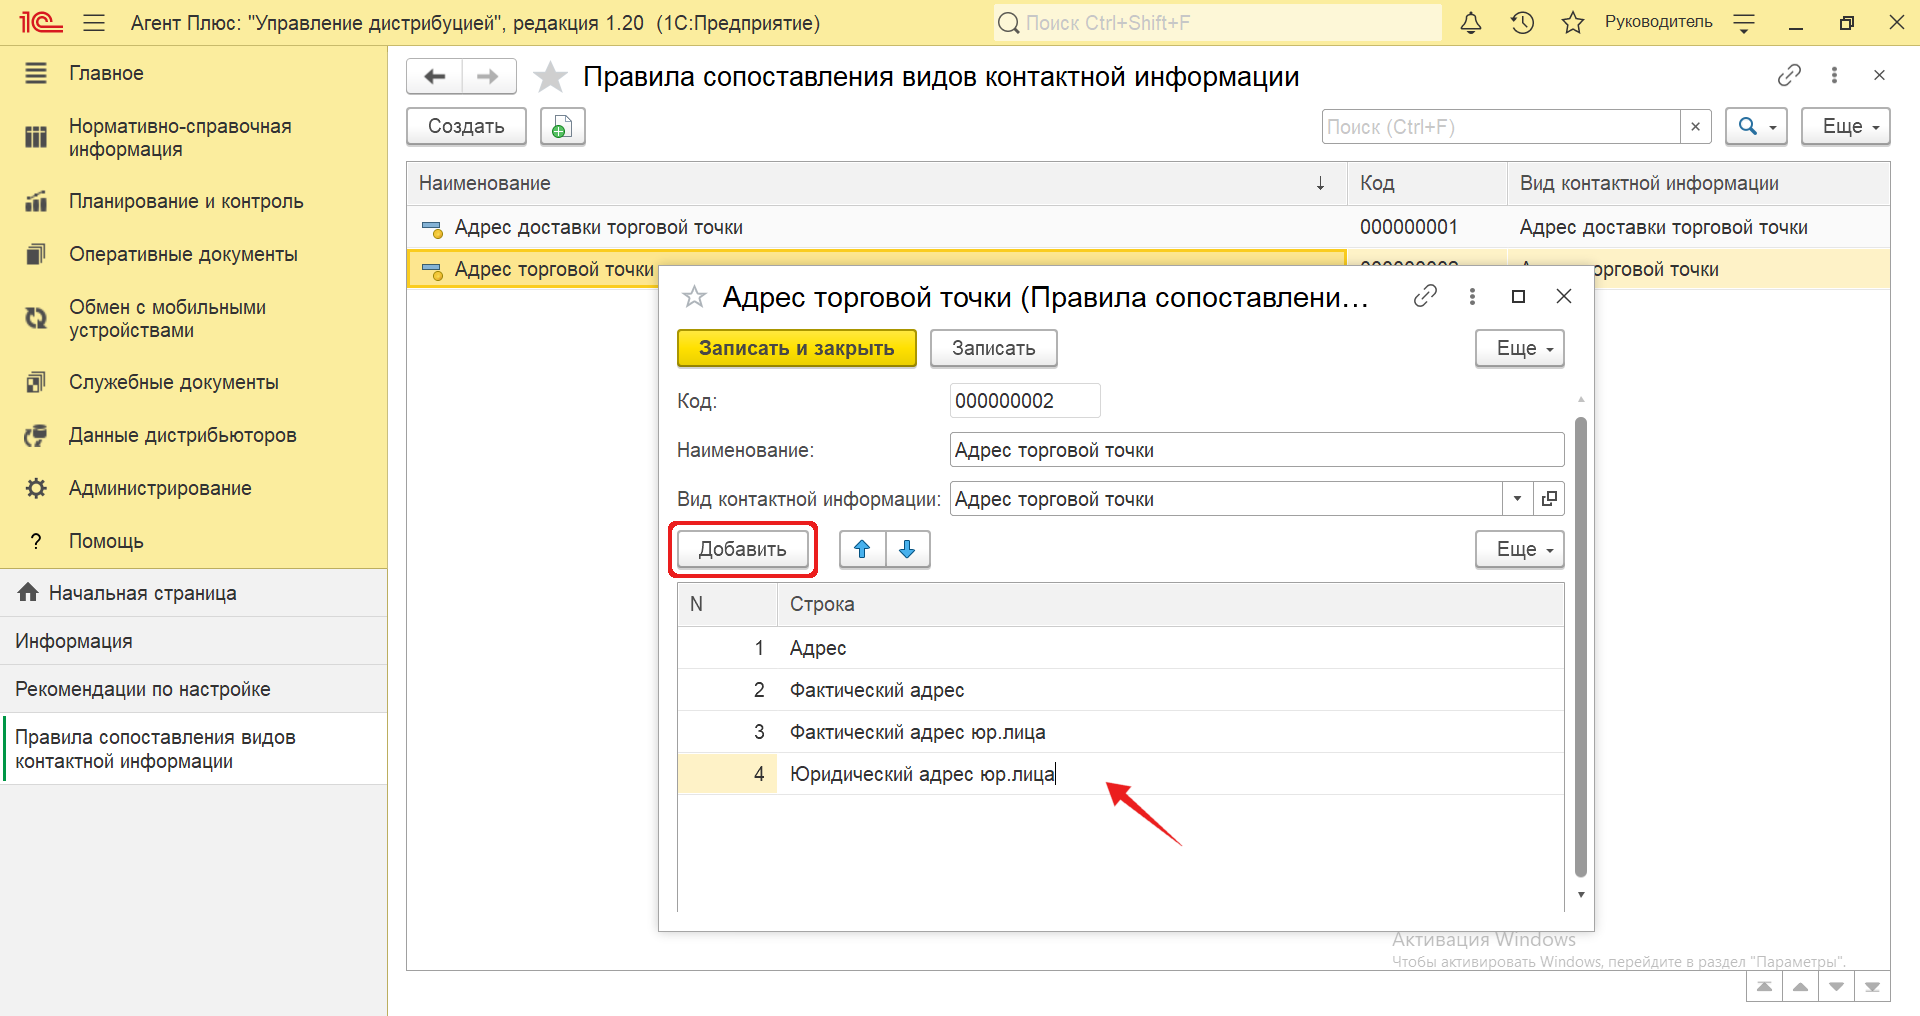Move row down with blue arrow
Screen dimensions: 1920x1016
[x=907, y=549]
